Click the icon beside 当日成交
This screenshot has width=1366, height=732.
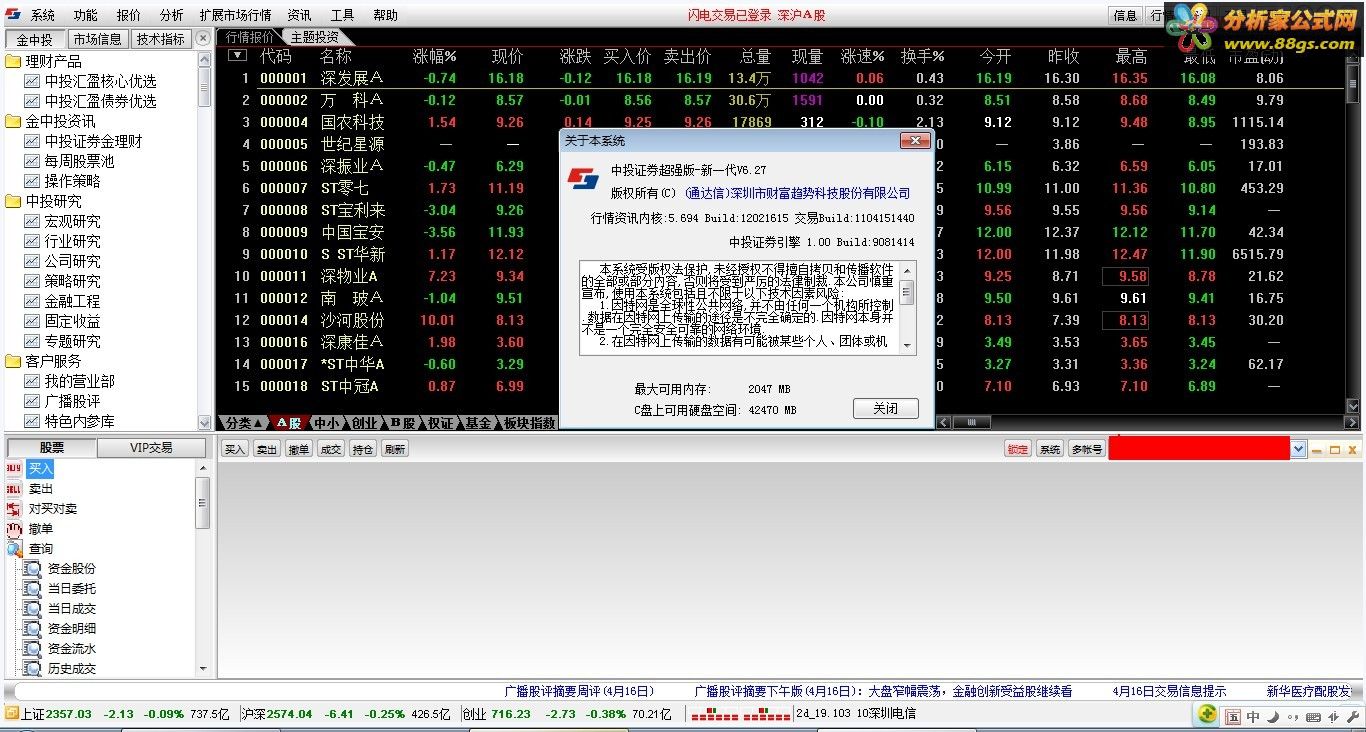[x=33, y=608]
